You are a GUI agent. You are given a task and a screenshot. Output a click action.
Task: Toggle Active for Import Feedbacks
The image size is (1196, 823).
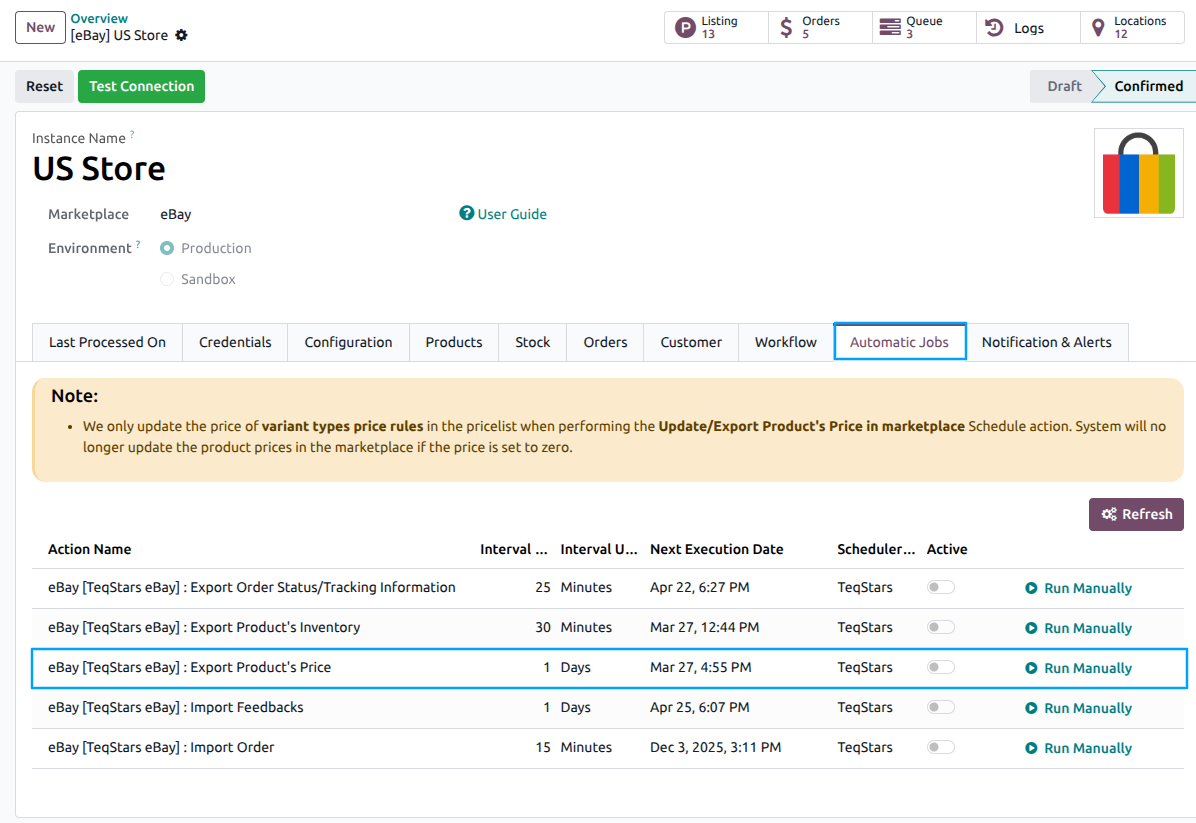click(x=940, y=707)
